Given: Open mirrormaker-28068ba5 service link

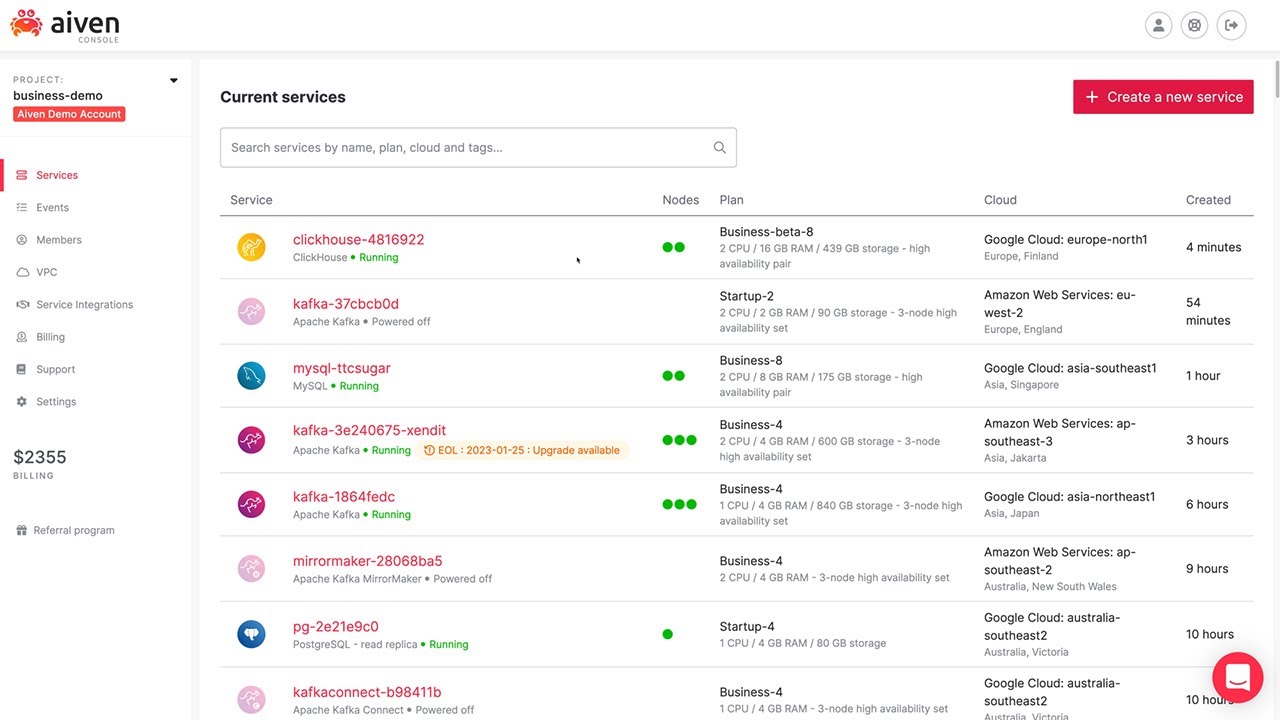Looking at the screenshot, I should pyautogui.click(x=367, y=560).
